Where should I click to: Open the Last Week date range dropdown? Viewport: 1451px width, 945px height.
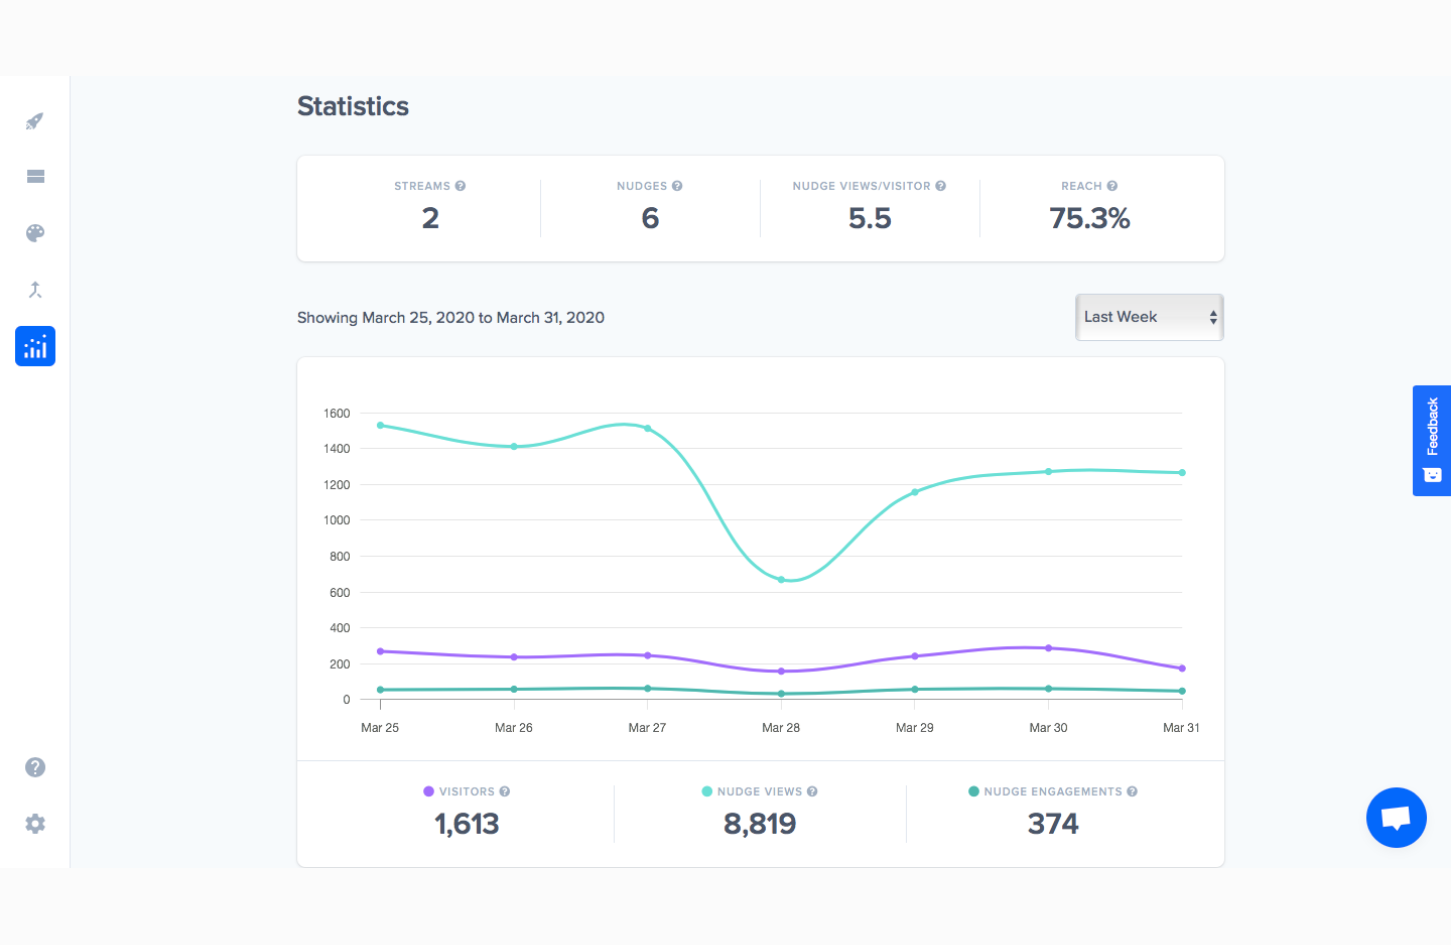[1149, 317]
